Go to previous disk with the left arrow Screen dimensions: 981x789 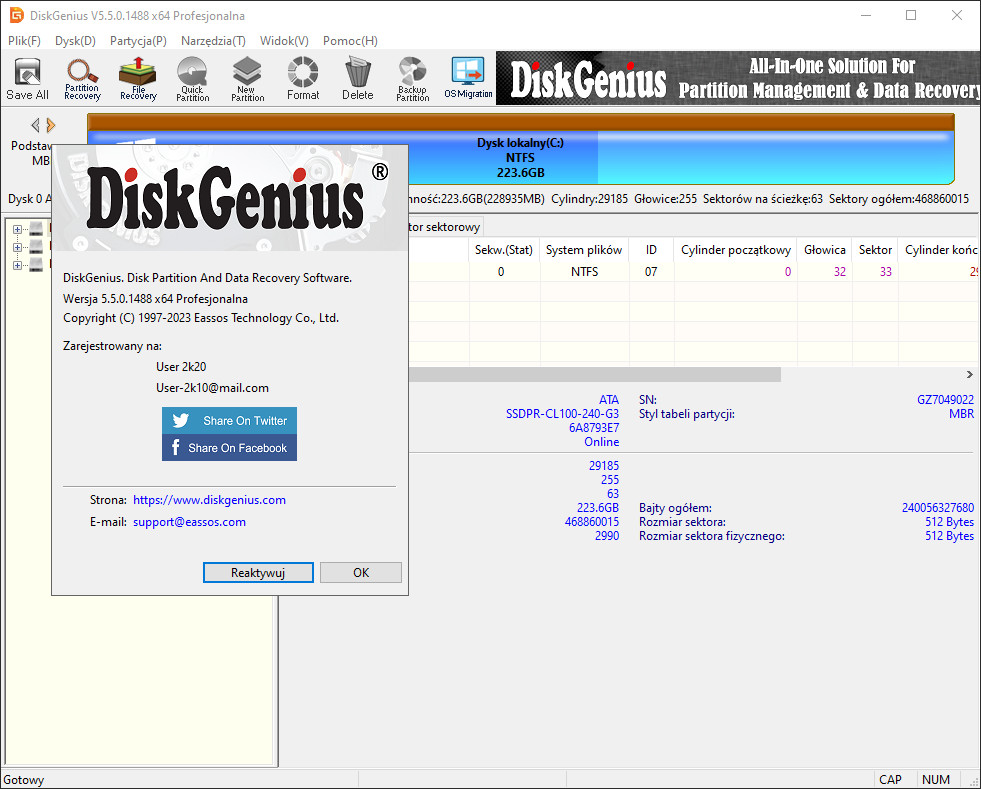(36, 125)
